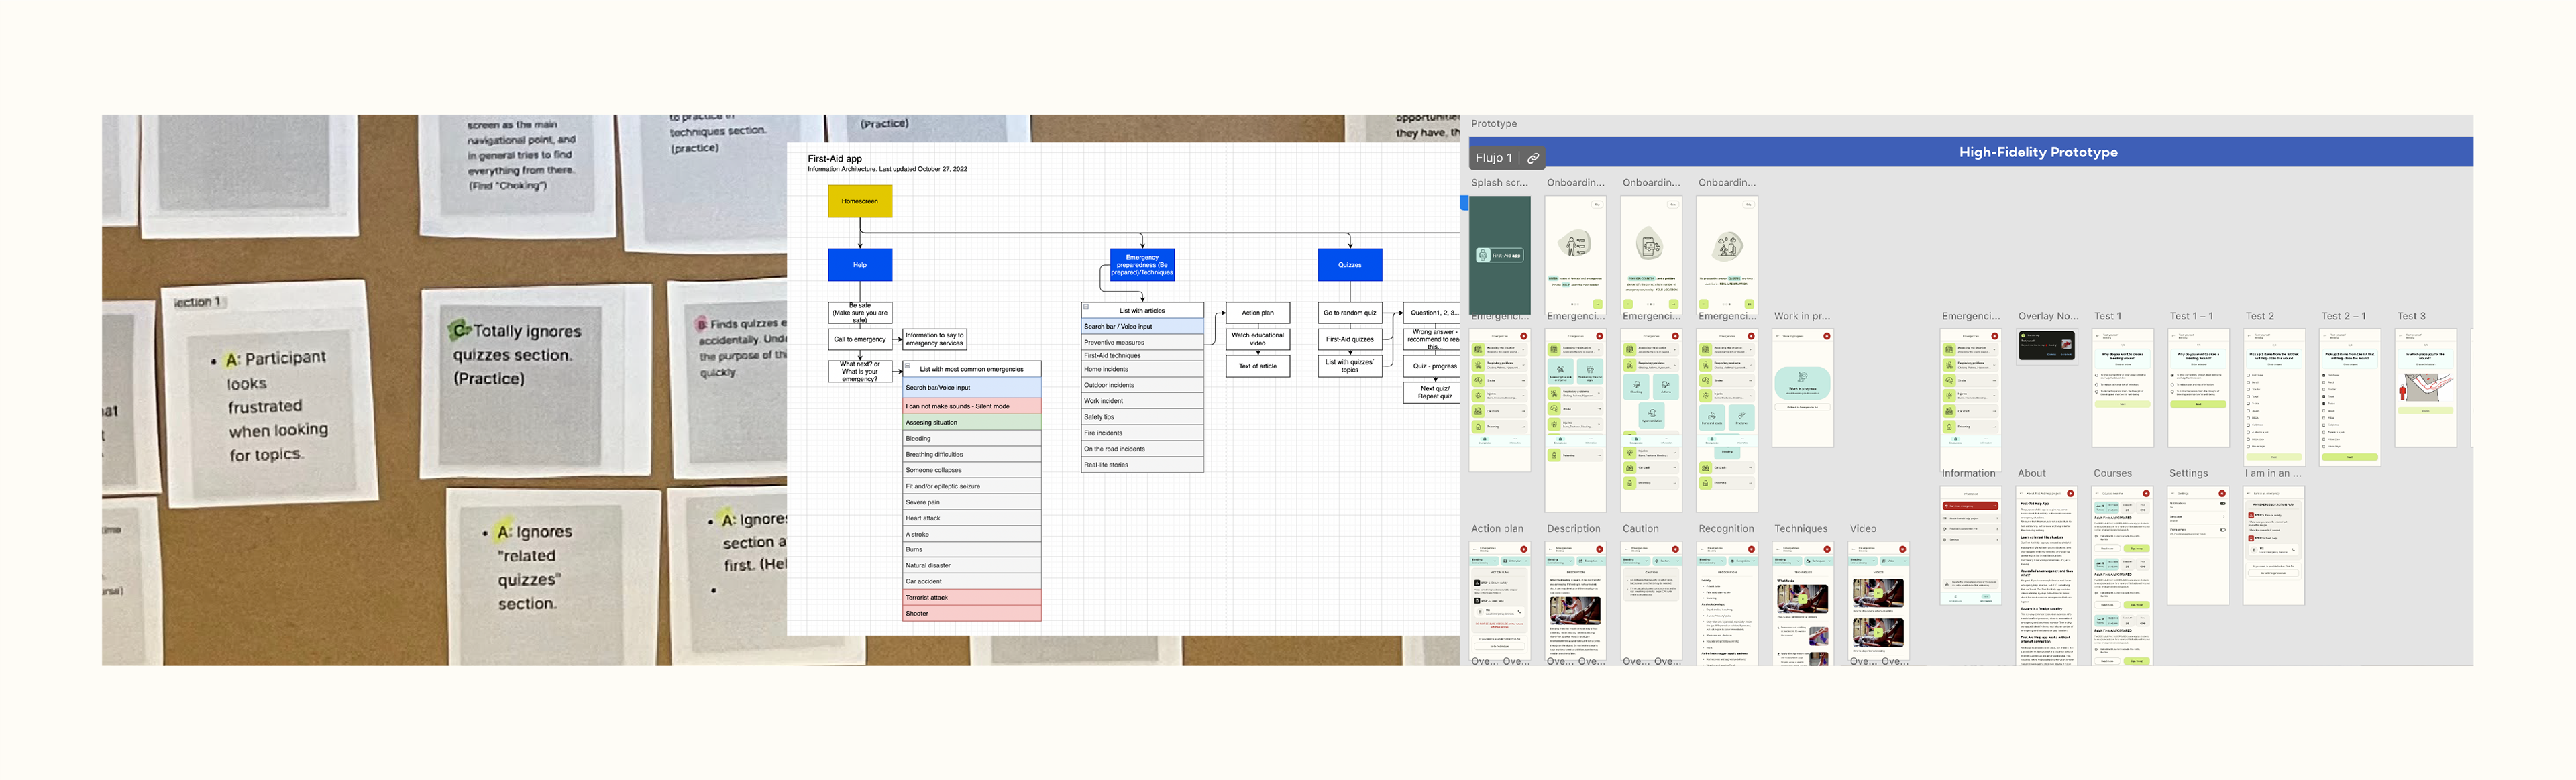Click the red Shooter row
2576x780 pixels.
point(972,613)
